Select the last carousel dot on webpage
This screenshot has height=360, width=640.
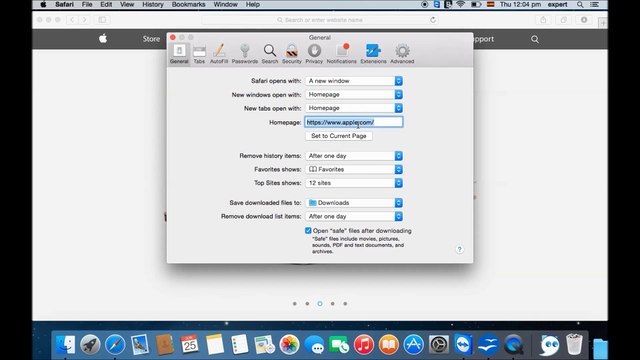[x=345, y=304]
